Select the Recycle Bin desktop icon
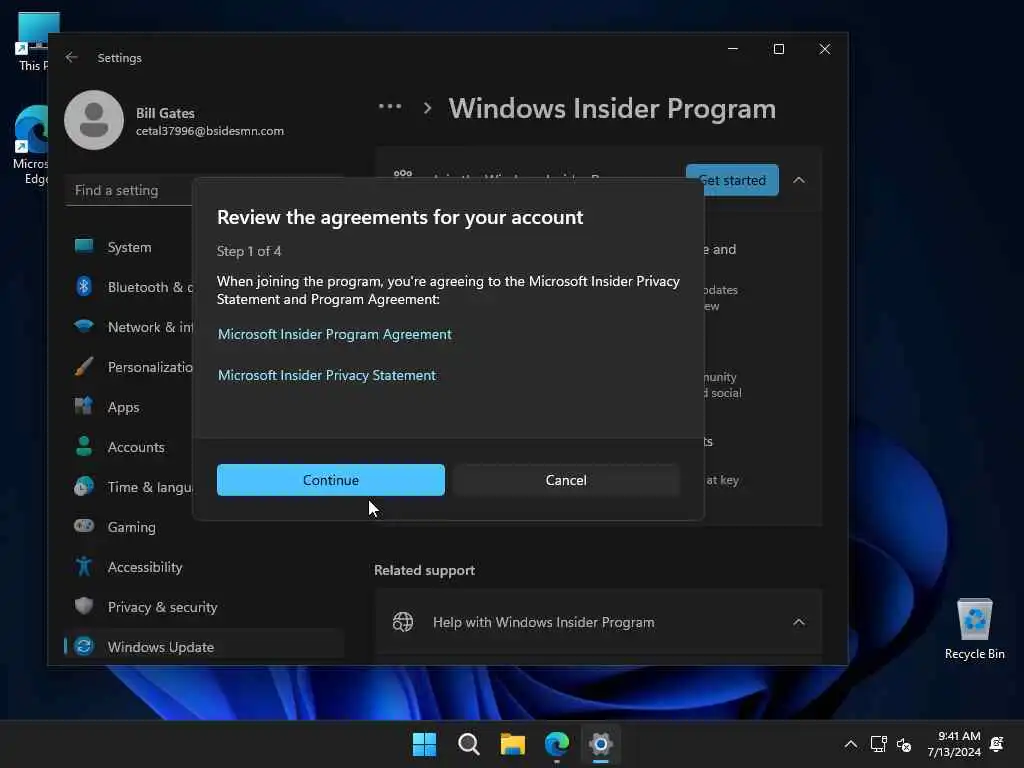Image resolution: width=1024 pixels, height=768 pixels. click(x=974, y=629)
